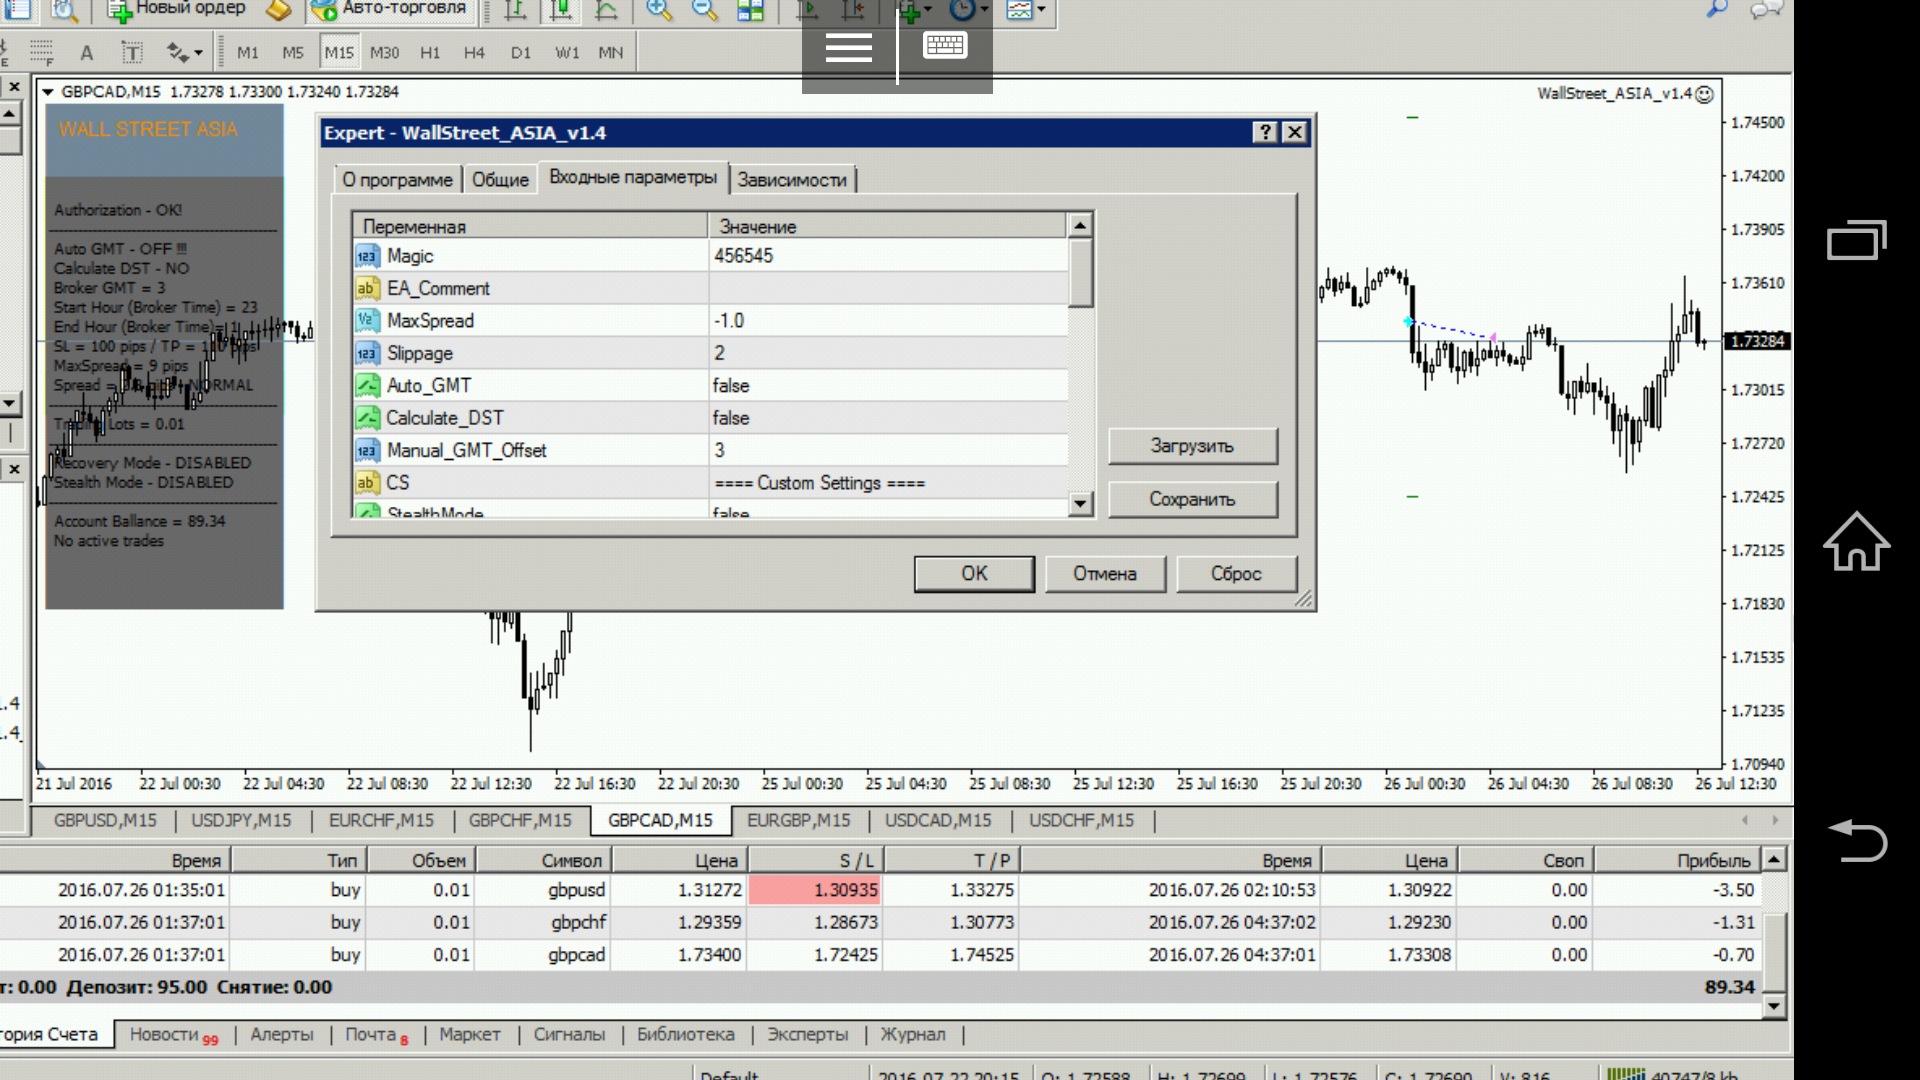The width and height of the screenshot is (1920, 1080).
Task: Open the 'Эксперты' terminal tab
Action: (x=807, y=1035)
